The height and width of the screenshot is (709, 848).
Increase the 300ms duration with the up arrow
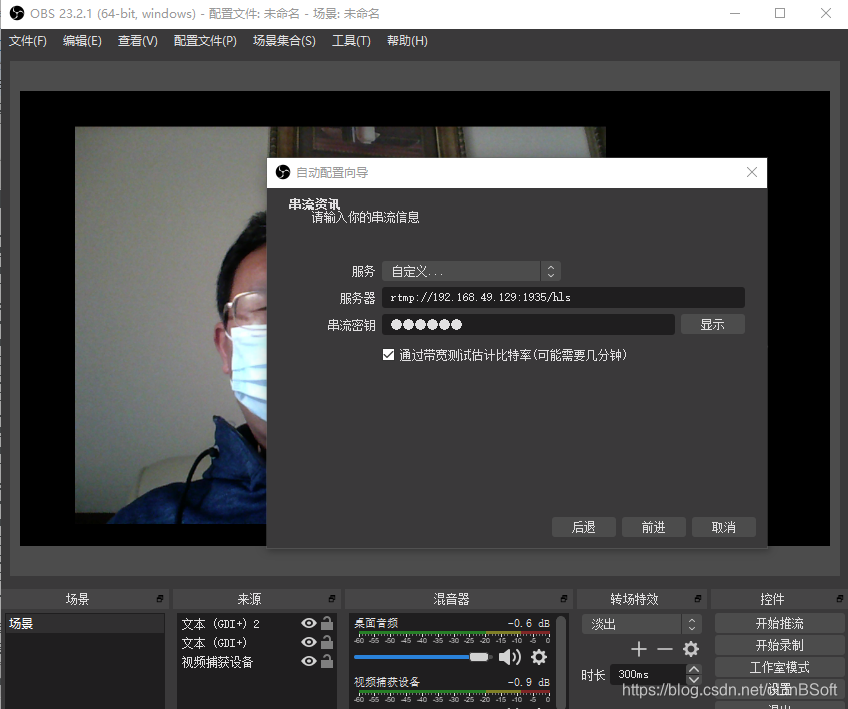693,668
